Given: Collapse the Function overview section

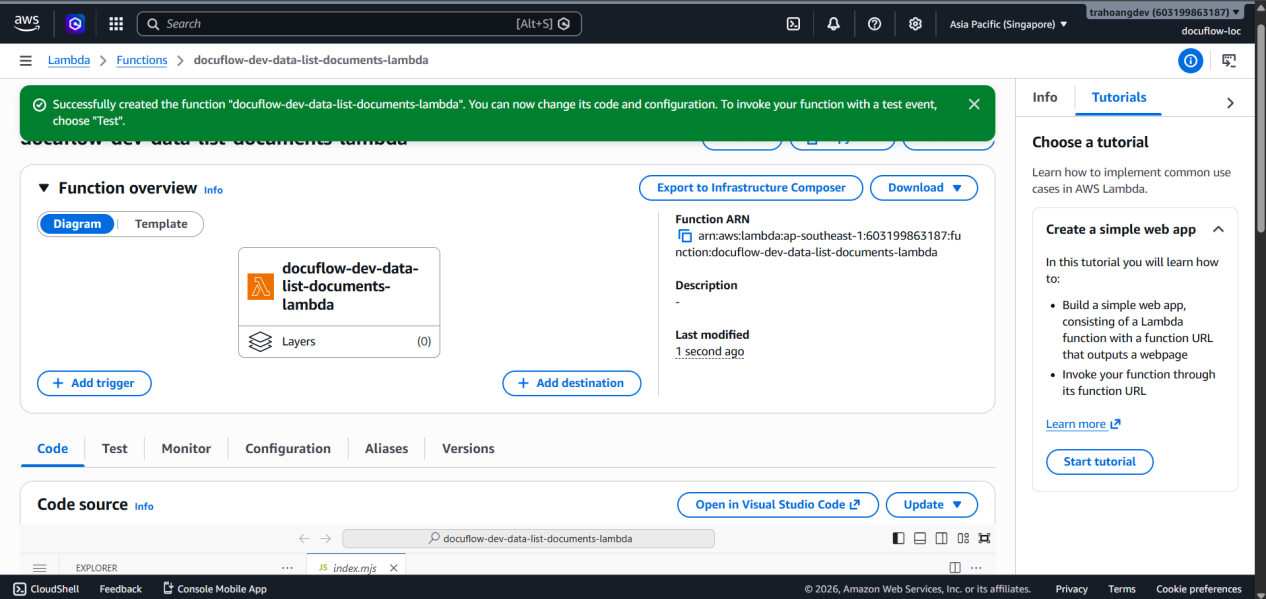Looking at the screenshot, I should click(x=44, y=188).
